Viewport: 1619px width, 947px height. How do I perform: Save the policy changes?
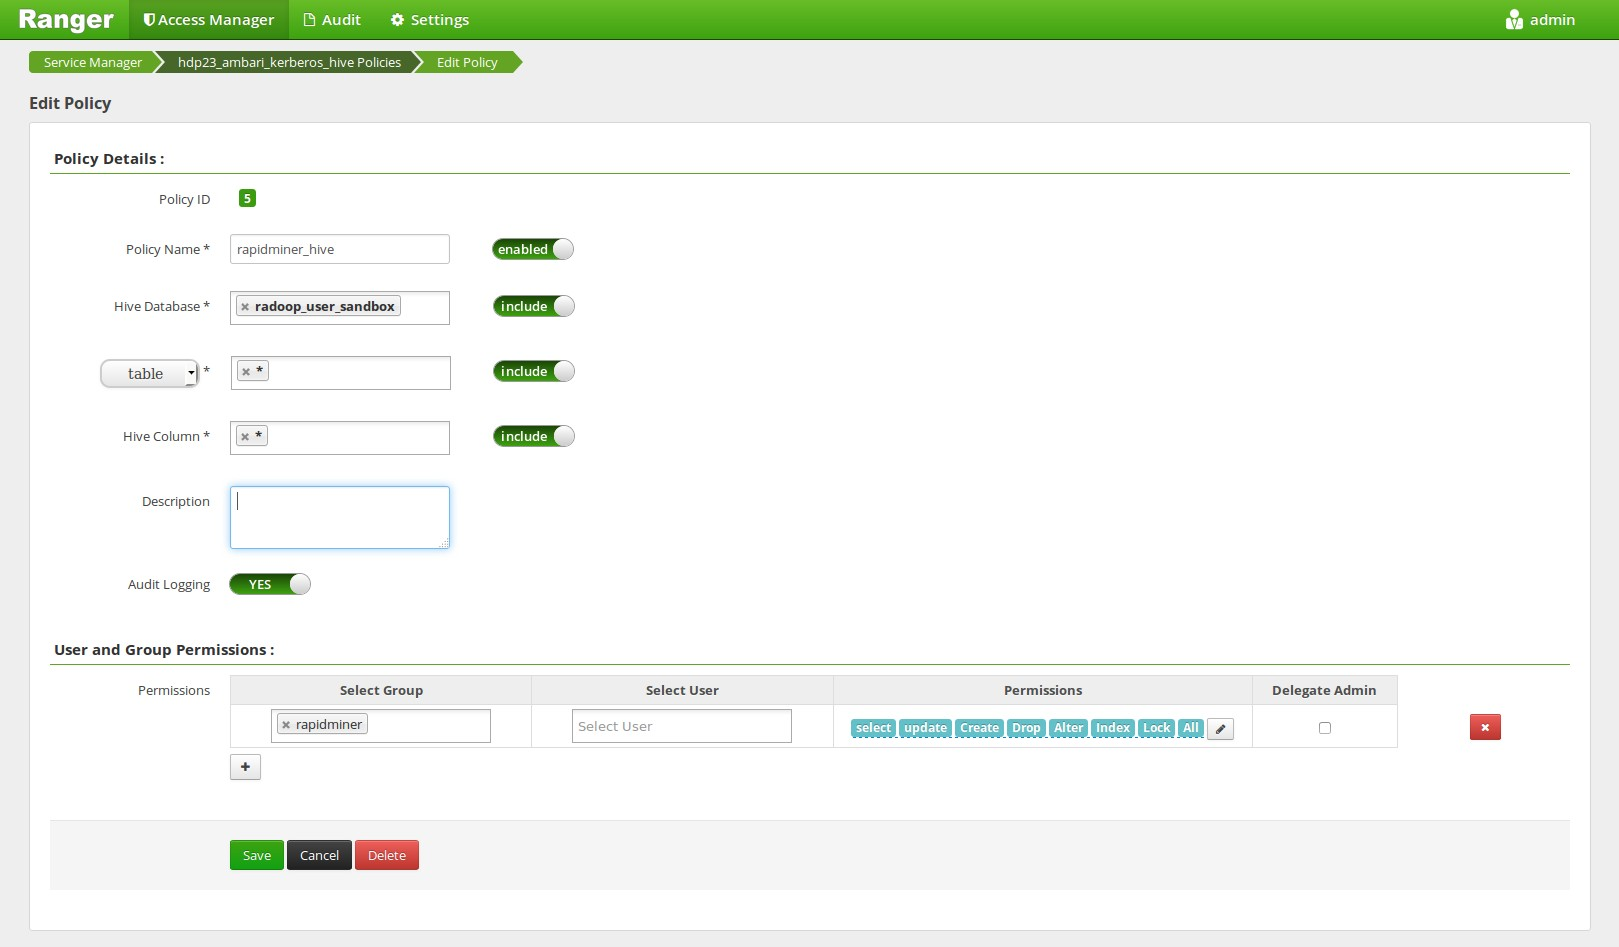point(256,855)
